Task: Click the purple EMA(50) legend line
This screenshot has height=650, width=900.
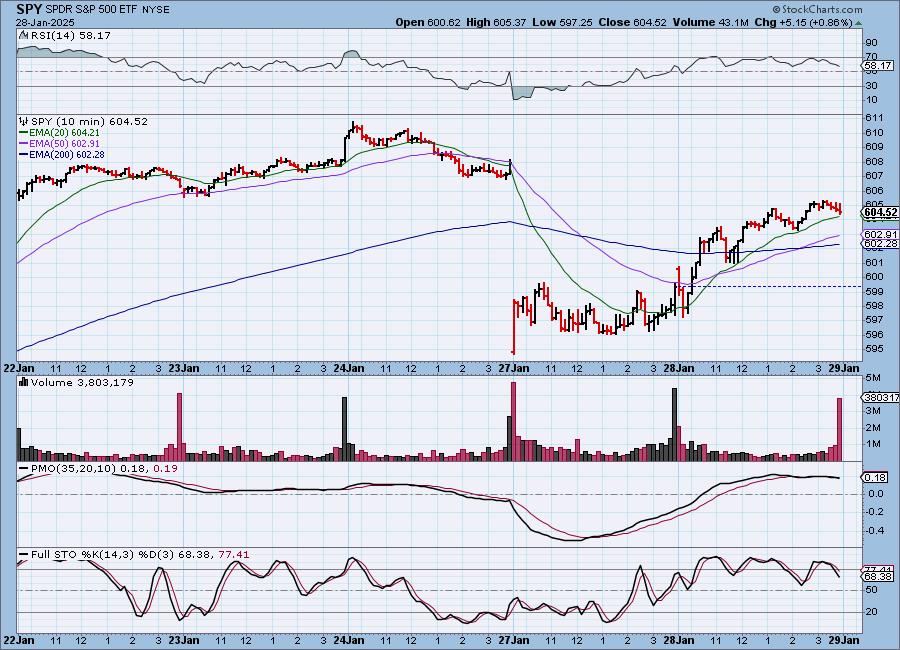Action: coord(24,144)
